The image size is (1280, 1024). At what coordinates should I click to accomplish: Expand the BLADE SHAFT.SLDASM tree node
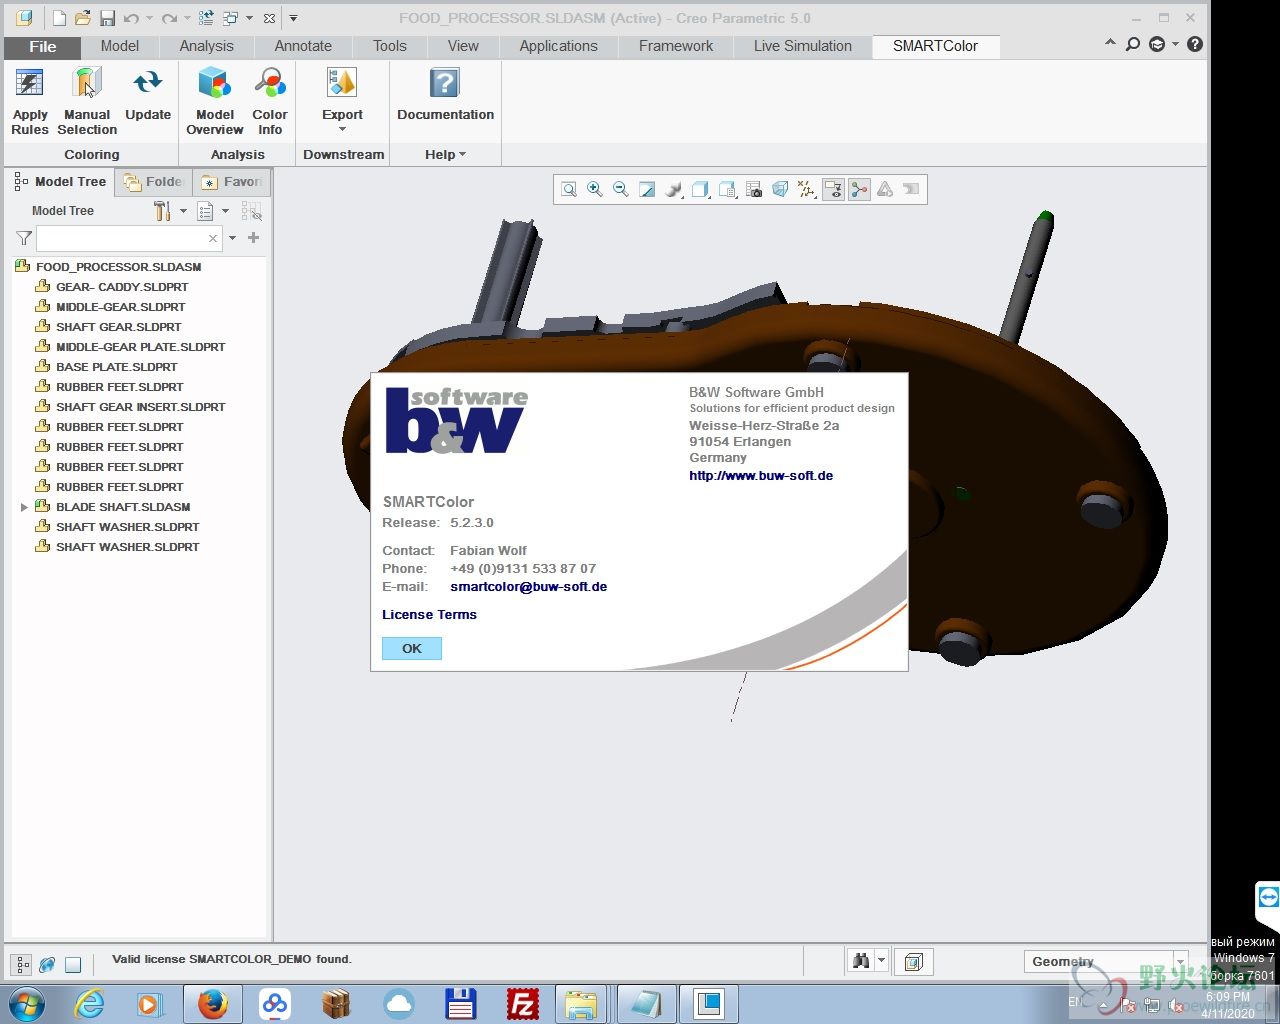coord(24,507)
